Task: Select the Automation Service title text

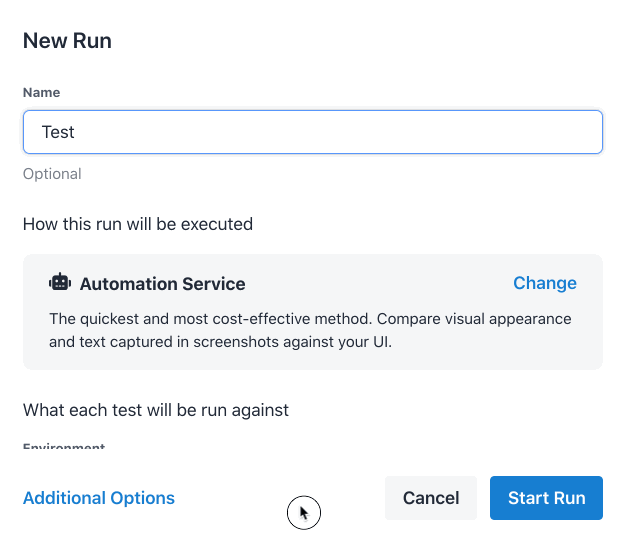Action: pos(162,284)
